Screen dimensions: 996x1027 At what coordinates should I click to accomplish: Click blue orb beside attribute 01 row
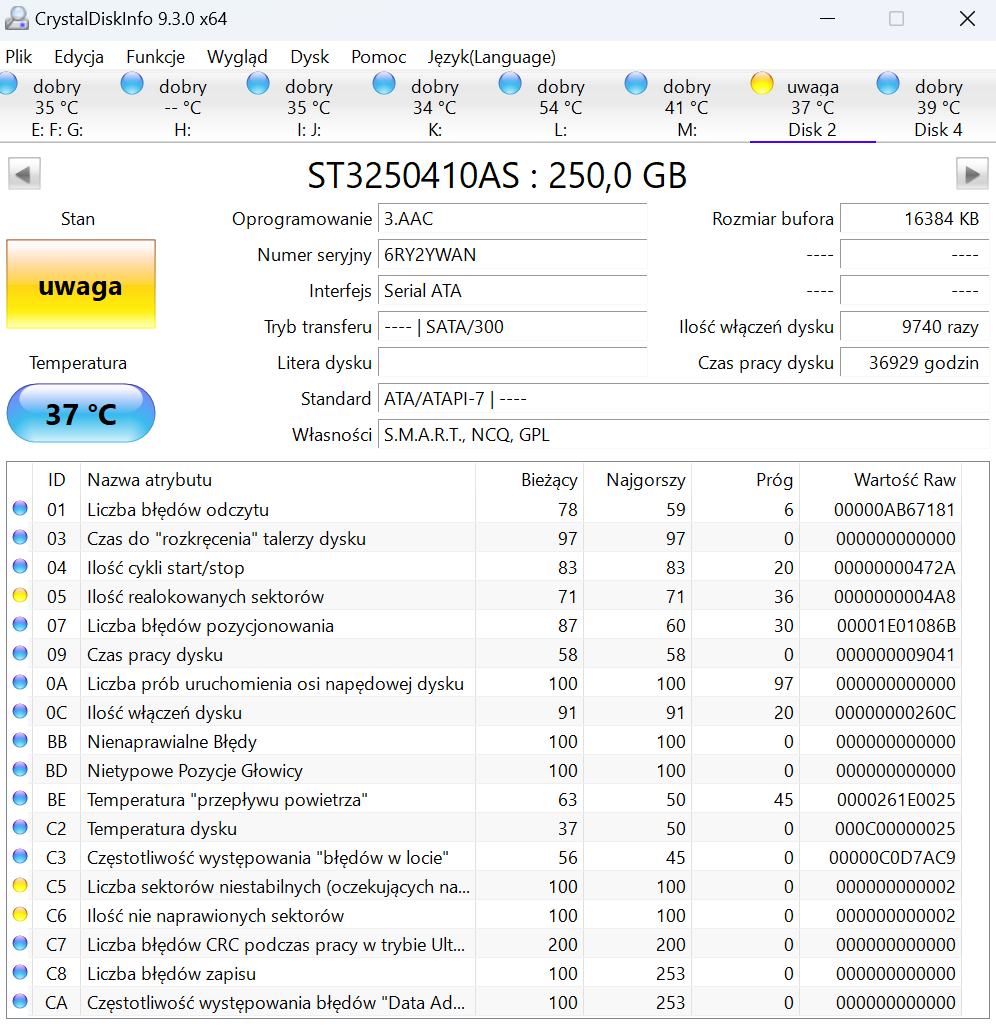click(20, 510)
